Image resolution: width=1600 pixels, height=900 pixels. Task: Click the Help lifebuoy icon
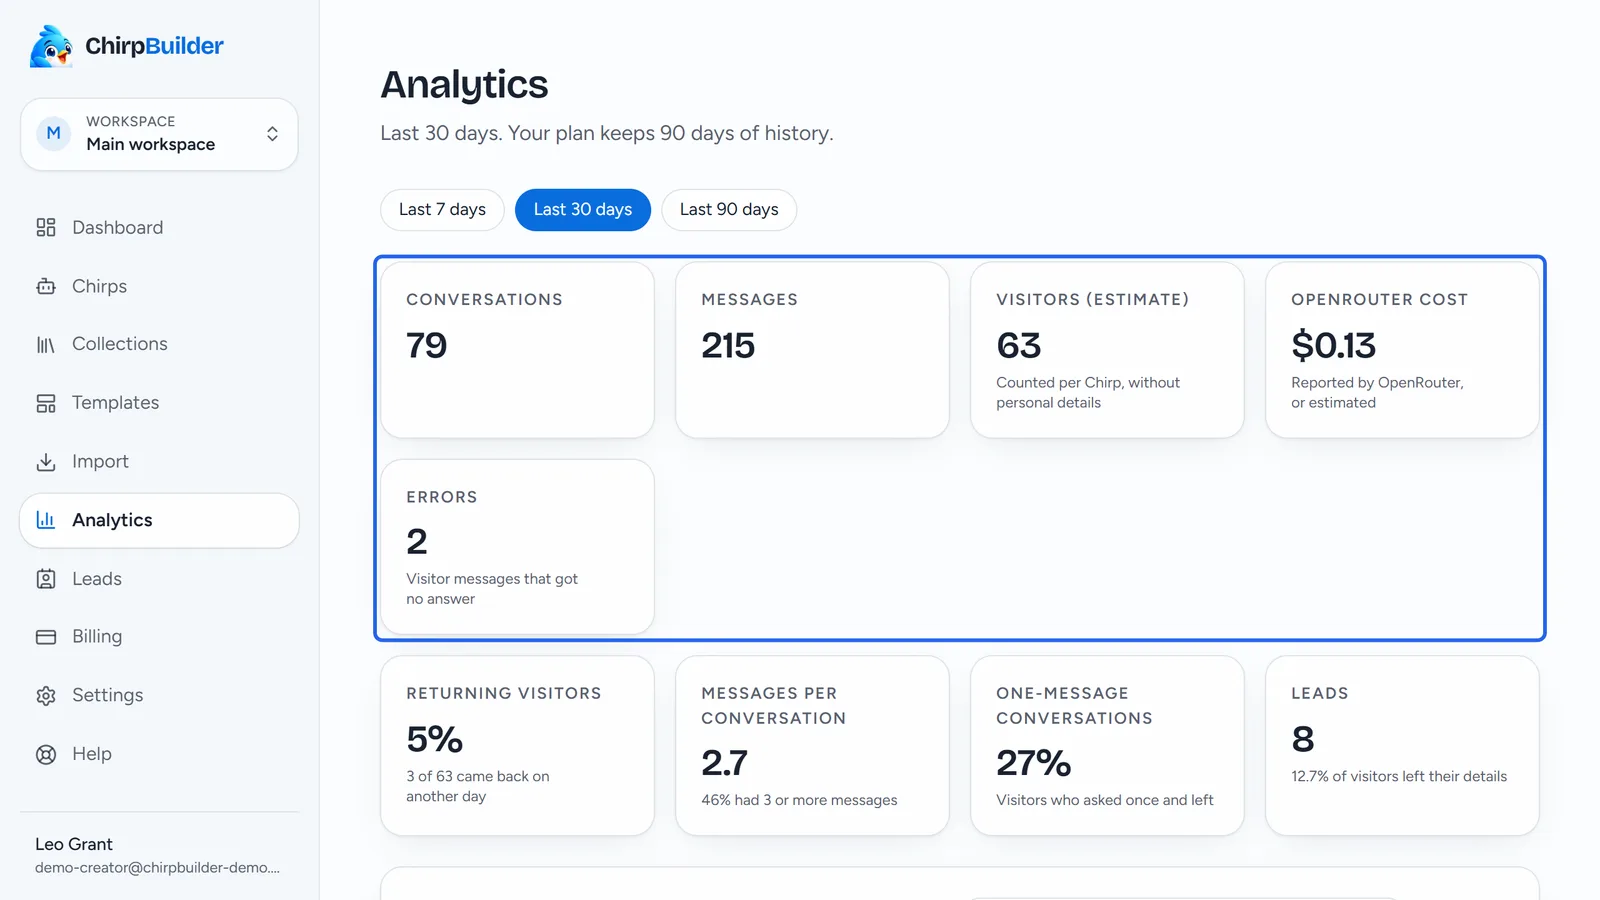(x=46, y=755)
